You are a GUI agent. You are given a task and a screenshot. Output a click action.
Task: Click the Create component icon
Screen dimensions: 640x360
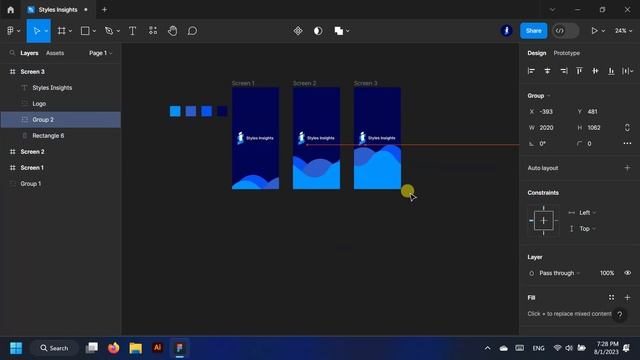point(298,31)
